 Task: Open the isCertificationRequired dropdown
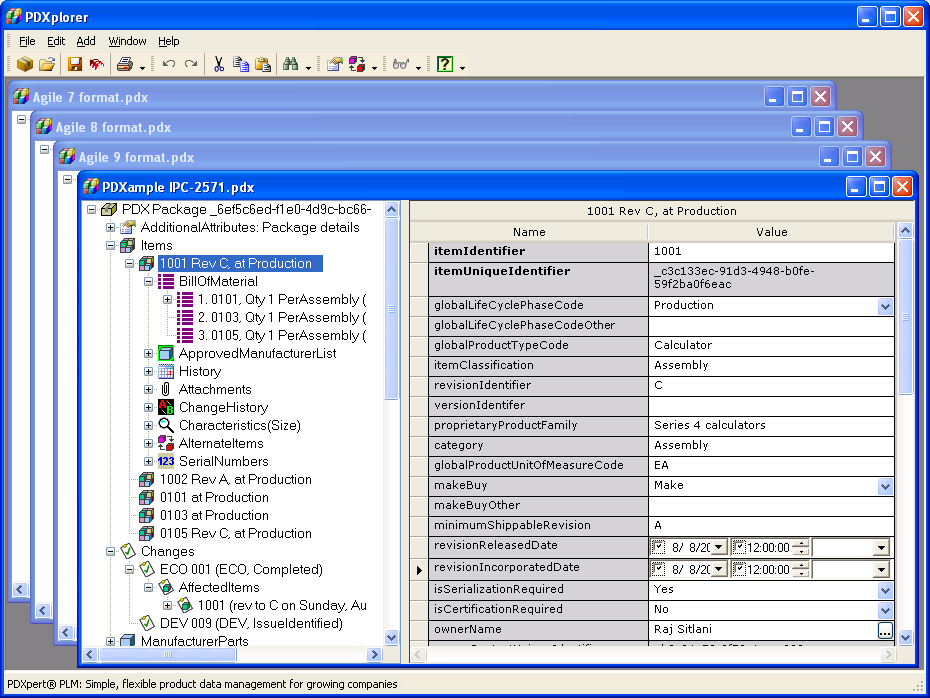click(x=886, y=611)
